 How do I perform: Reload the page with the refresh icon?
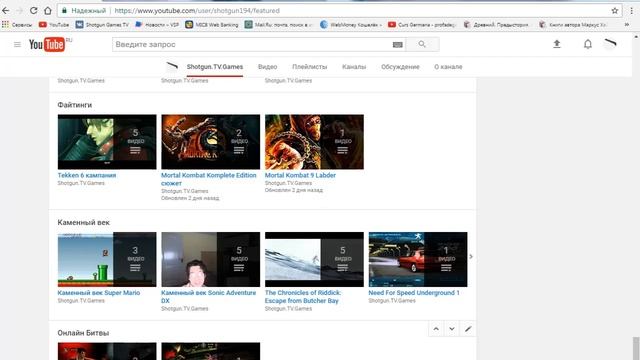click(x=33, y=11)
